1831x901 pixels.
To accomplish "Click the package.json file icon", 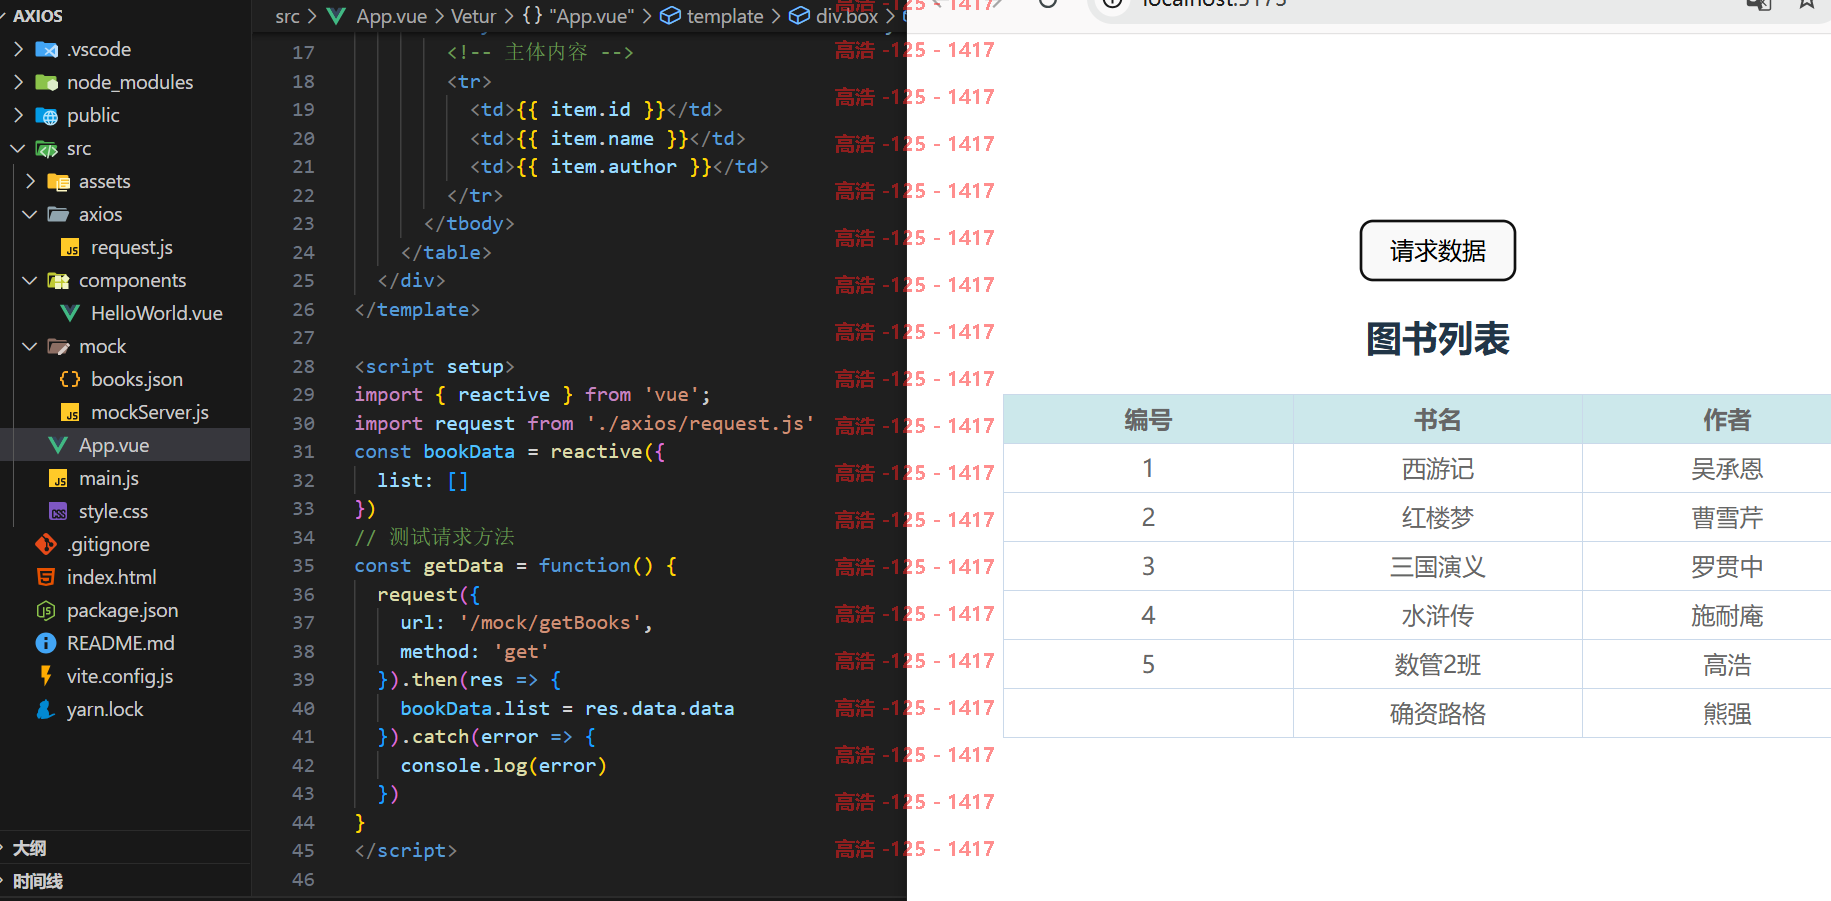I will (46, 610).
